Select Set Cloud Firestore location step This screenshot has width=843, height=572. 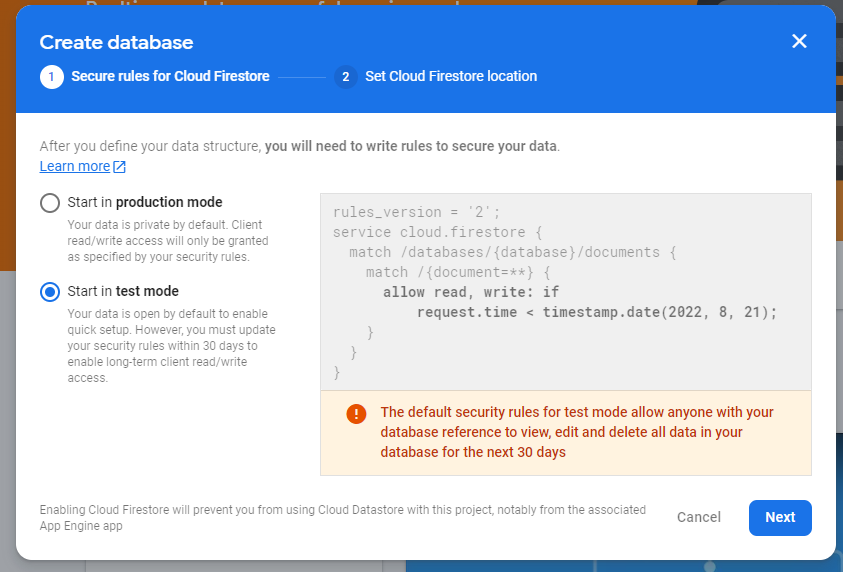pos(451,76)
